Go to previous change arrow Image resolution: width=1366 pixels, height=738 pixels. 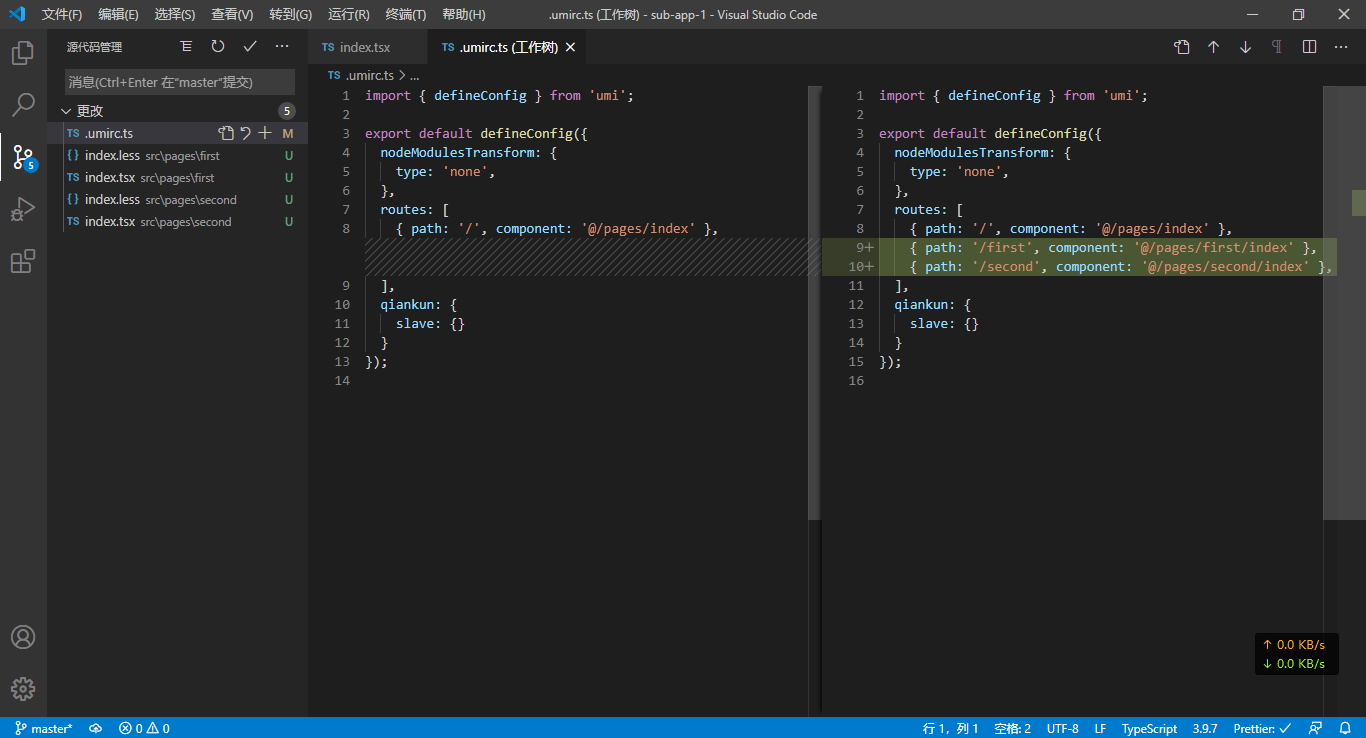tap(1213, 47)
